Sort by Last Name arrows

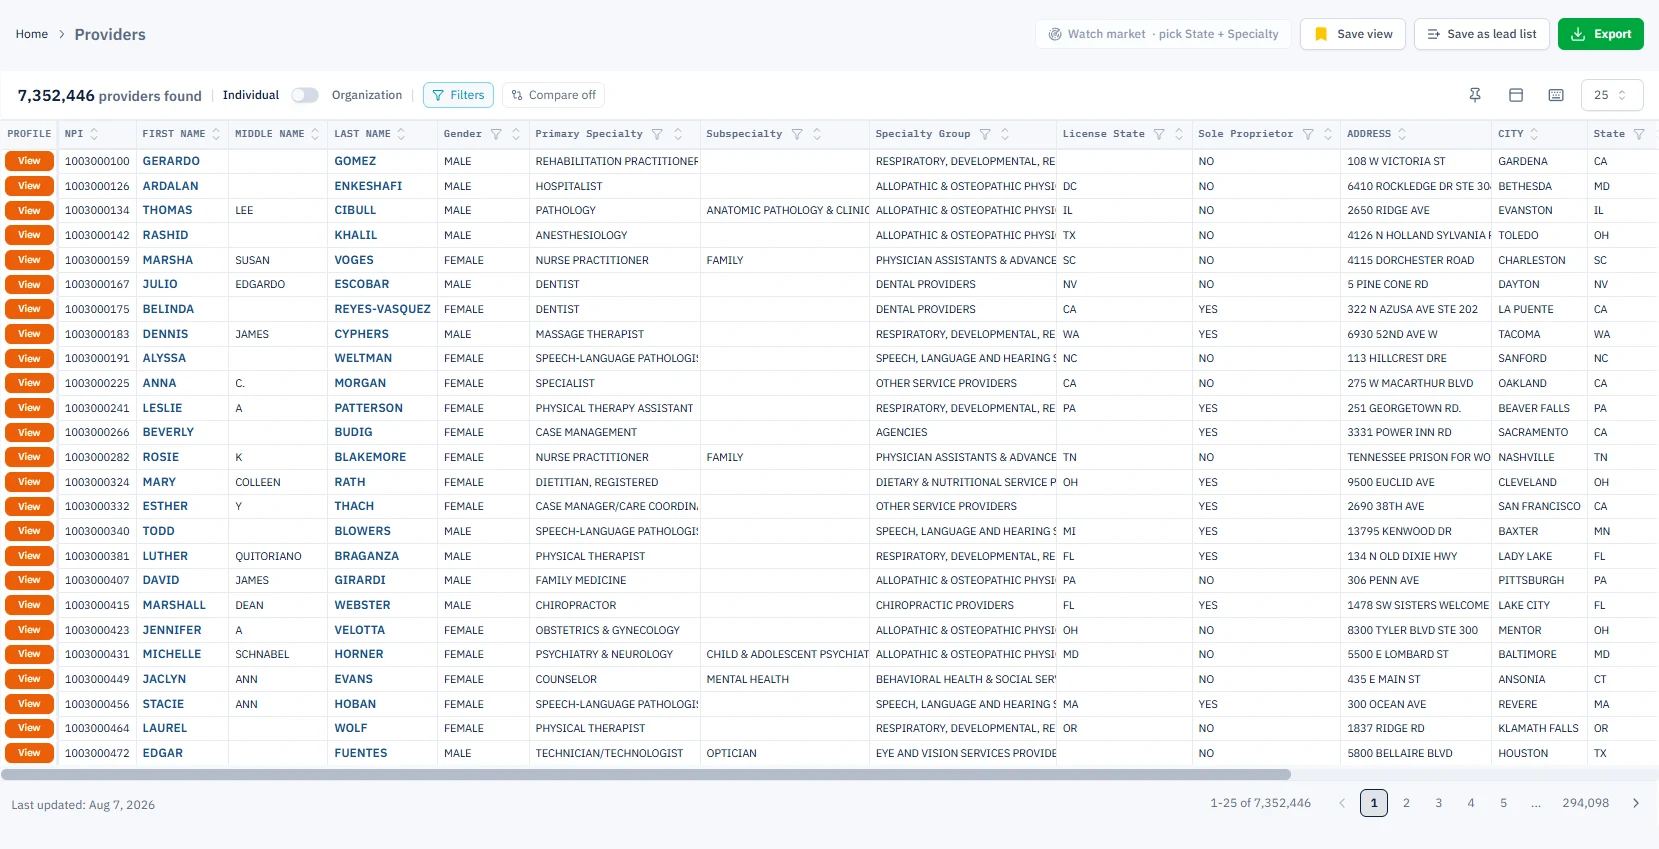coord(401,134)
